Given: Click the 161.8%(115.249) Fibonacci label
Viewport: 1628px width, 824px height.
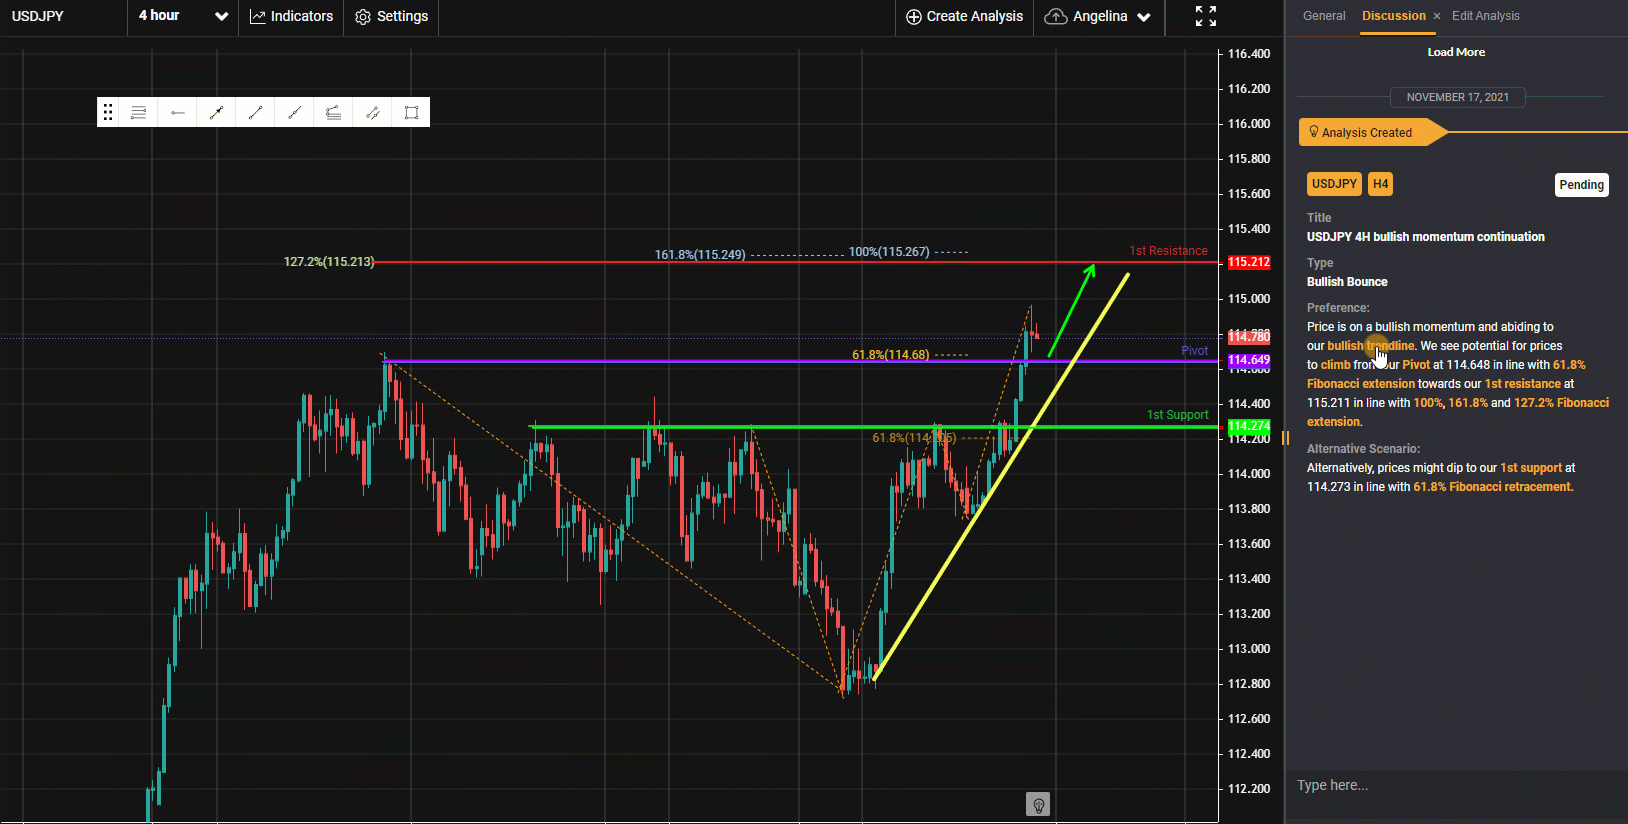Looking at the screenshot, I should click(x=700, y=255).
